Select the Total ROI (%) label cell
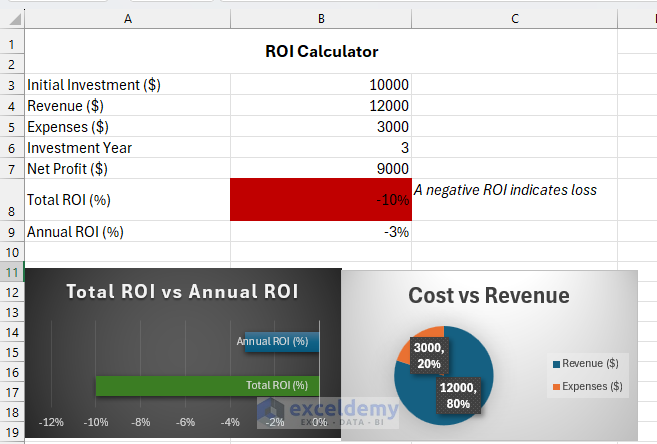Screen dimensions: 657x444 point(127,200)
